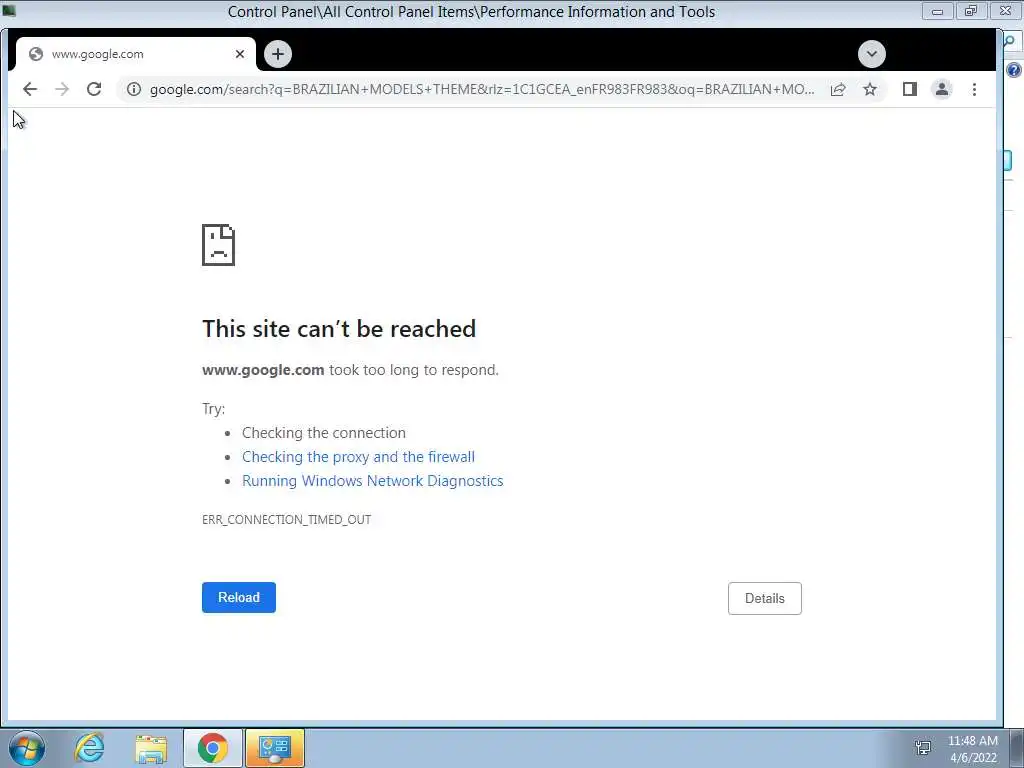Switch to Control Panel taskbar item
Image resolution: width=1024 pixels, height=768 pixels.
point(275,748)
